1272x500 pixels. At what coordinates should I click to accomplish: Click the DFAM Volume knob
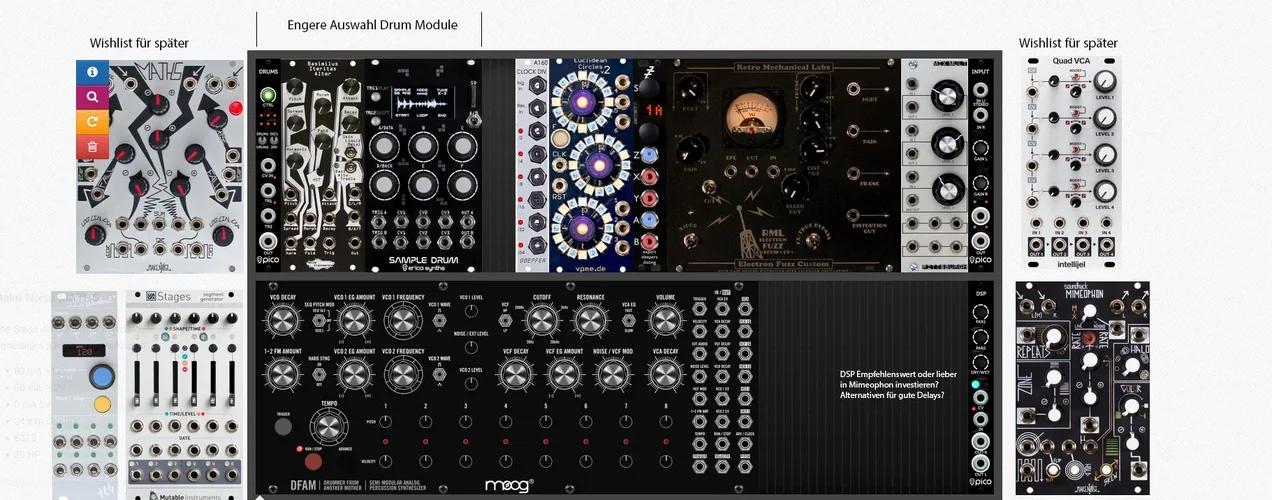click(x=666, y=320)
